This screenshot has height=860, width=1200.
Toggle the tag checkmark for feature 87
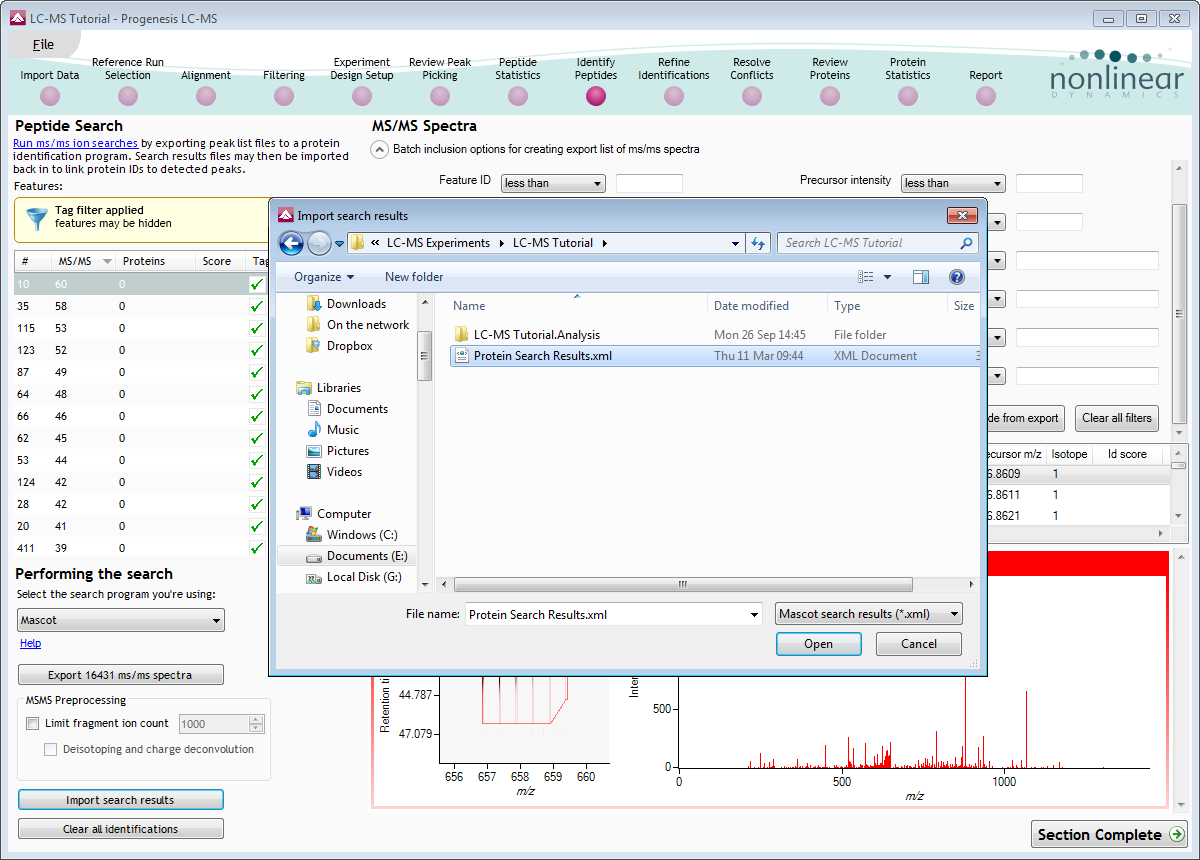(x=257, y=372)
